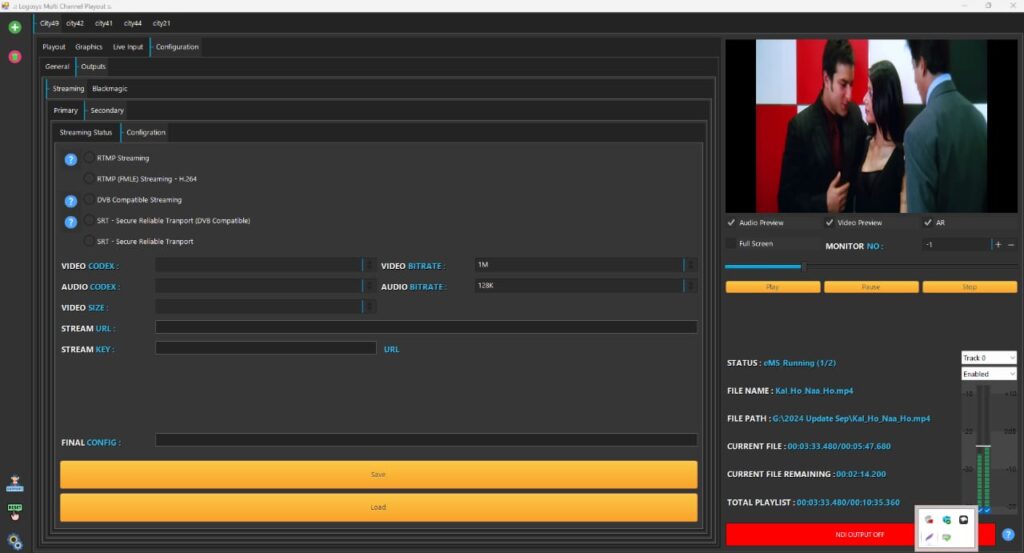Click the video preview thumbnail
This screenshot has height=553, width=1024.
[x=871, y=126]
